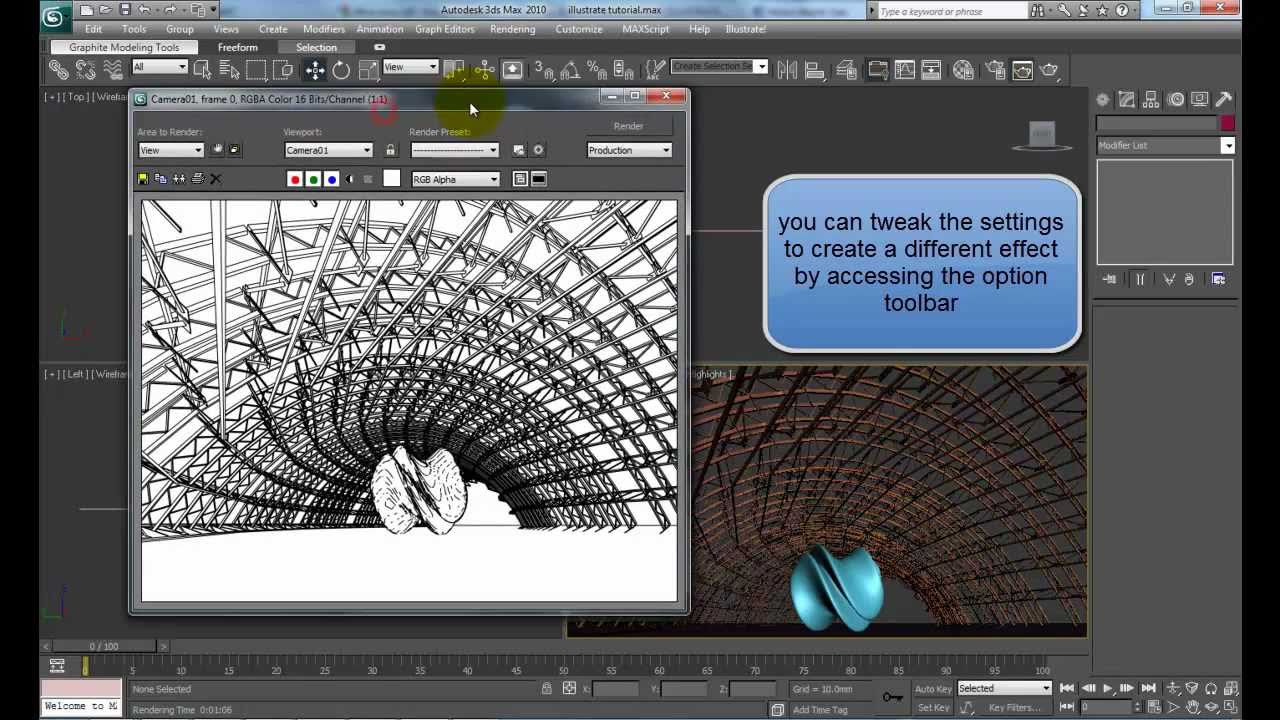Toggle the alpha channel display
The width and height of the screenshot is (1280, 720).
point(350,179)
